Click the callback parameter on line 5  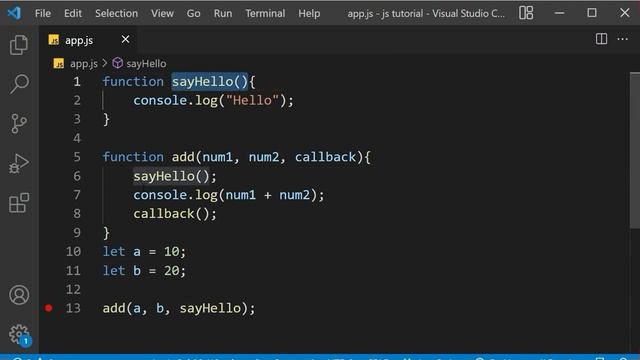pyautogui.click(x=325, y=157)
